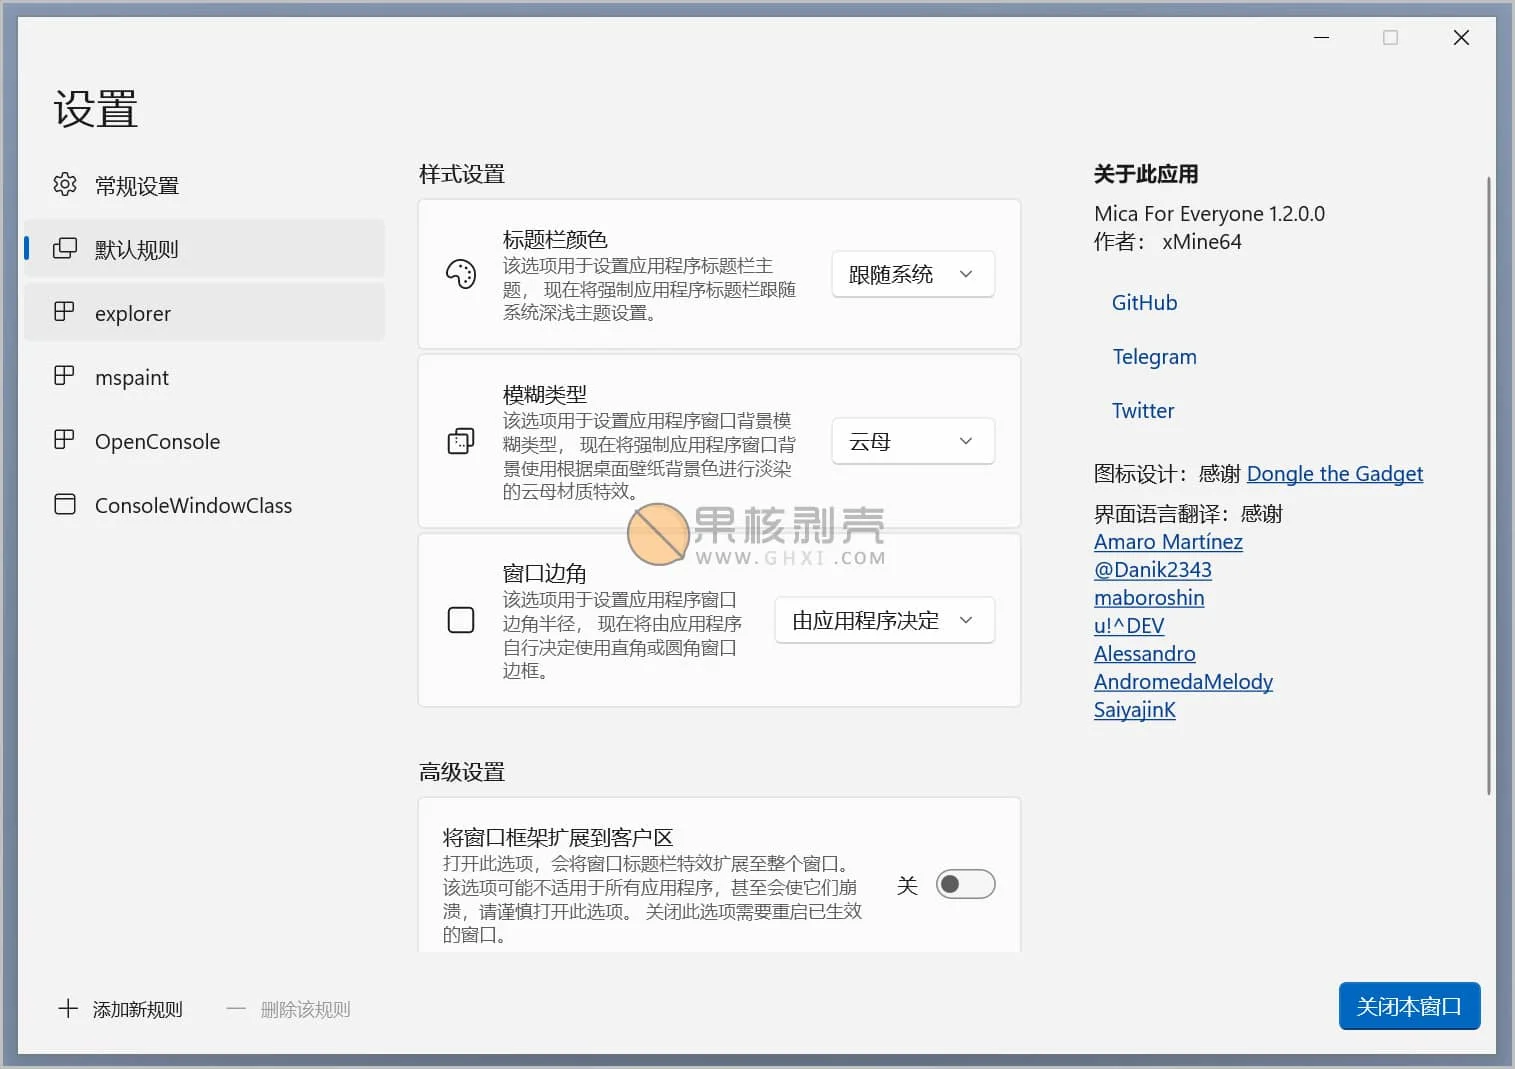Screen dimensions: 1515x1069
Task: Click the ConsoleWindowClass rule icon
Action: [64, 504]
